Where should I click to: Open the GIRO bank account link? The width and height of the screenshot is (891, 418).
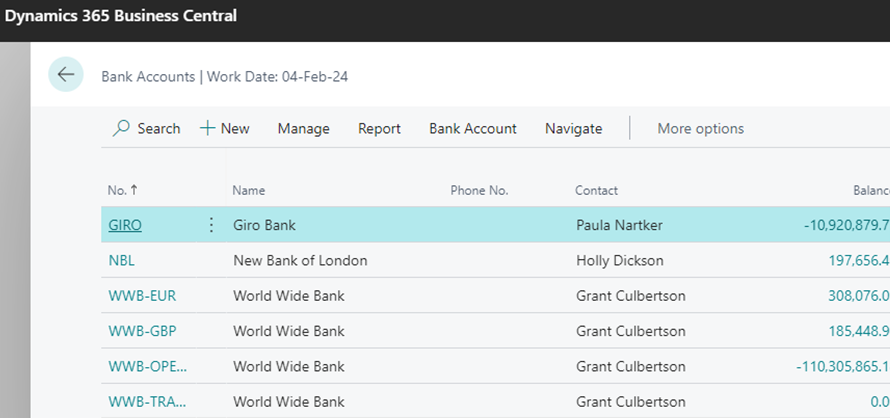tap(125, 225)
